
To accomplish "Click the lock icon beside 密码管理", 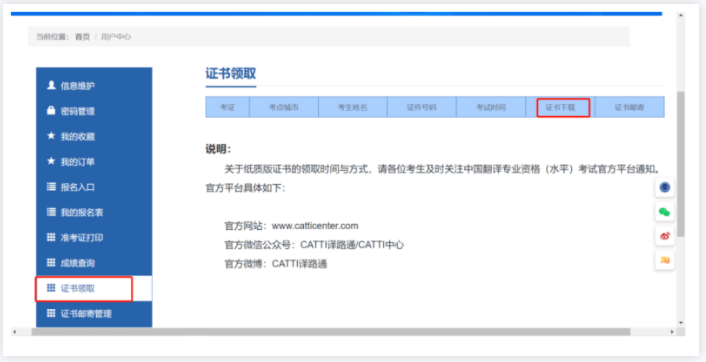I will pyautogui.click(x=51, y=110).
